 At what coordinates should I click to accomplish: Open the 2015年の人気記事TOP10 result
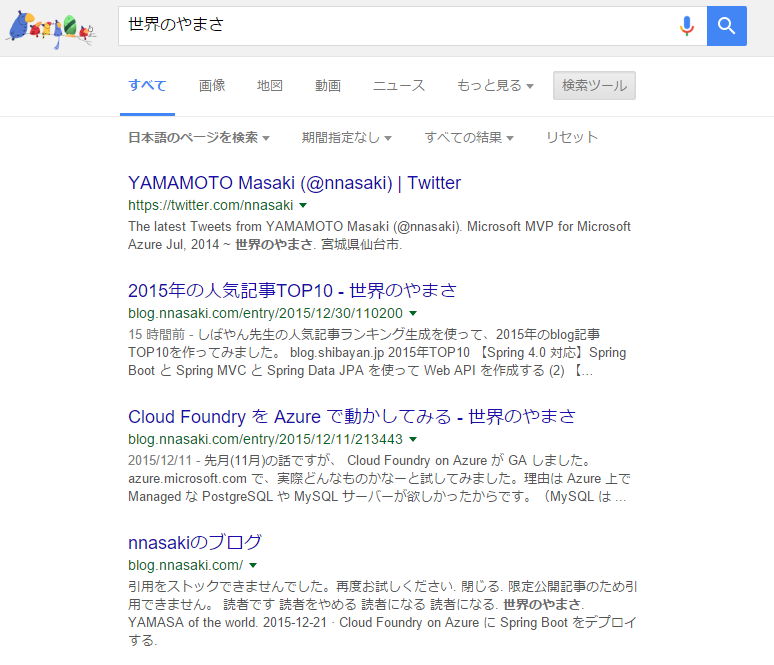(x=292, y=290)
